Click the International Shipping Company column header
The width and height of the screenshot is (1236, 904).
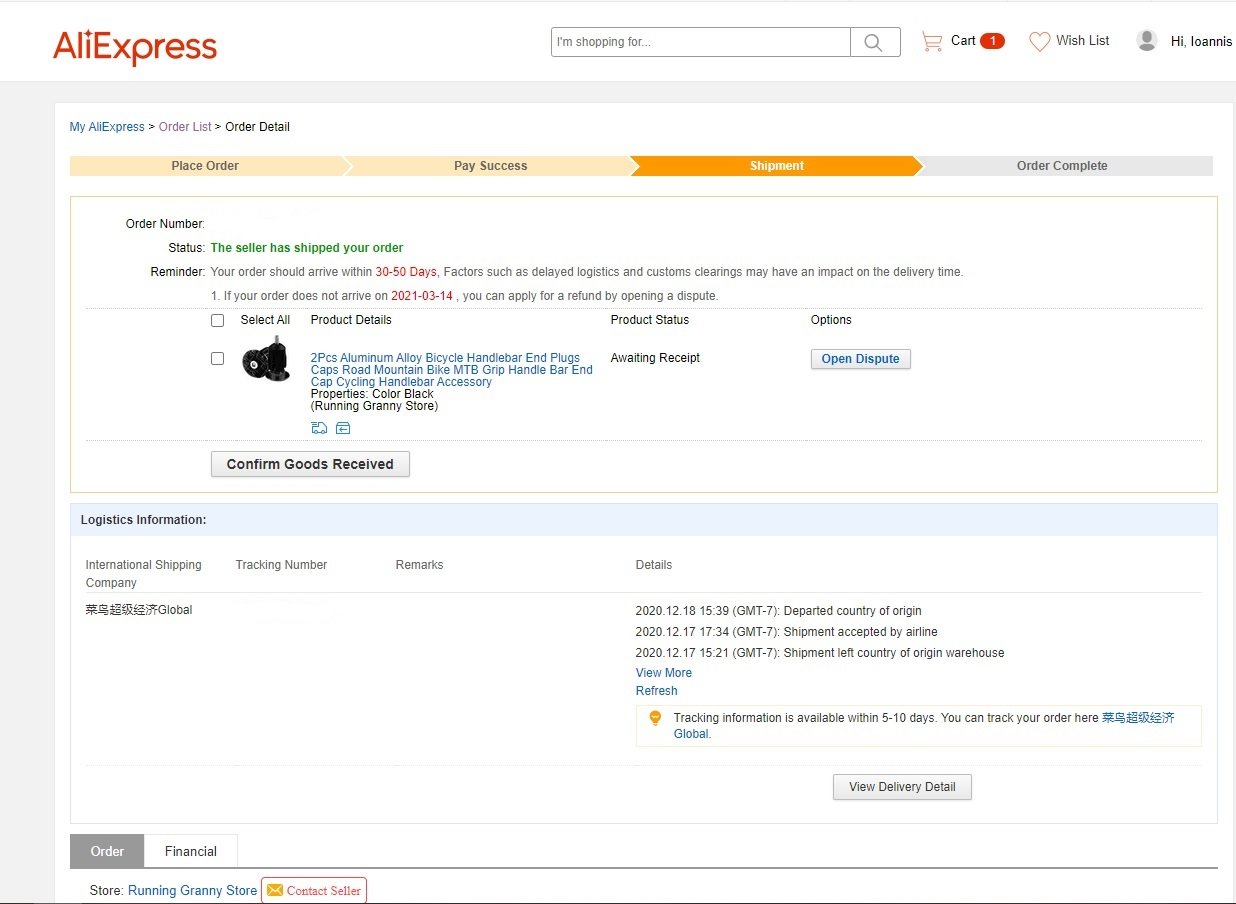click(143, 574)
